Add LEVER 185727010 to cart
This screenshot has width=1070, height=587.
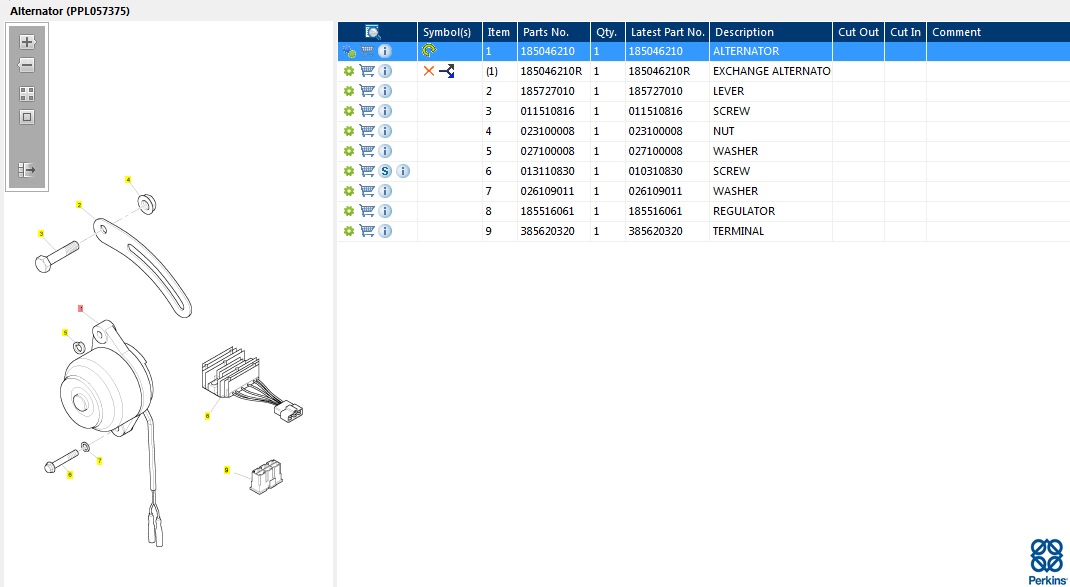click(x=367, y=91)
